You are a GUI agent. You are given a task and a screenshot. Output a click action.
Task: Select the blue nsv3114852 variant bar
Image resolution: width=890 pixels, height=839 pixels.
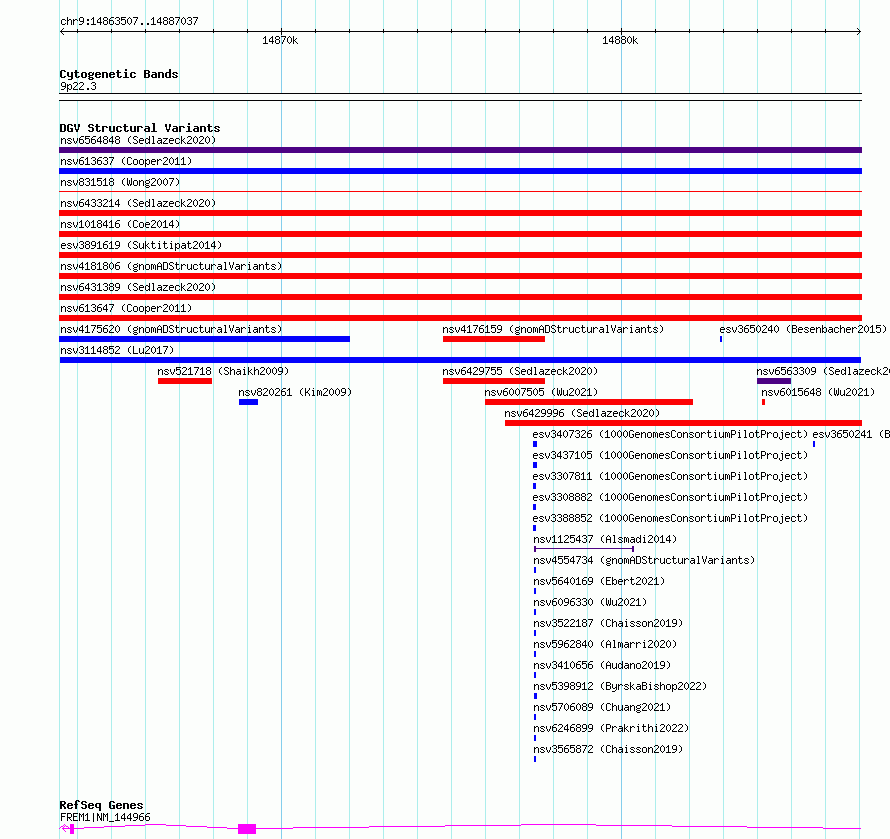(x=460, y=360)
